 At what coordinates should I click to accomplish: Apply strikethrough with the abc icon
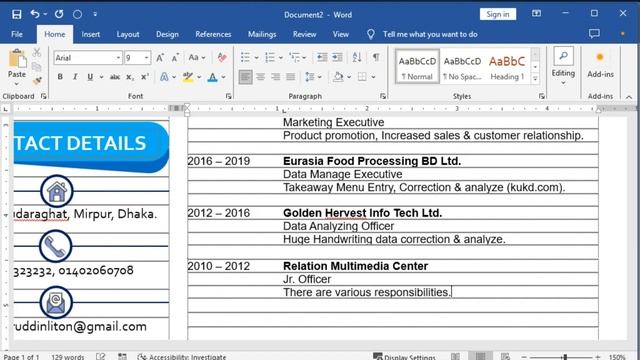tap(115, 77)
